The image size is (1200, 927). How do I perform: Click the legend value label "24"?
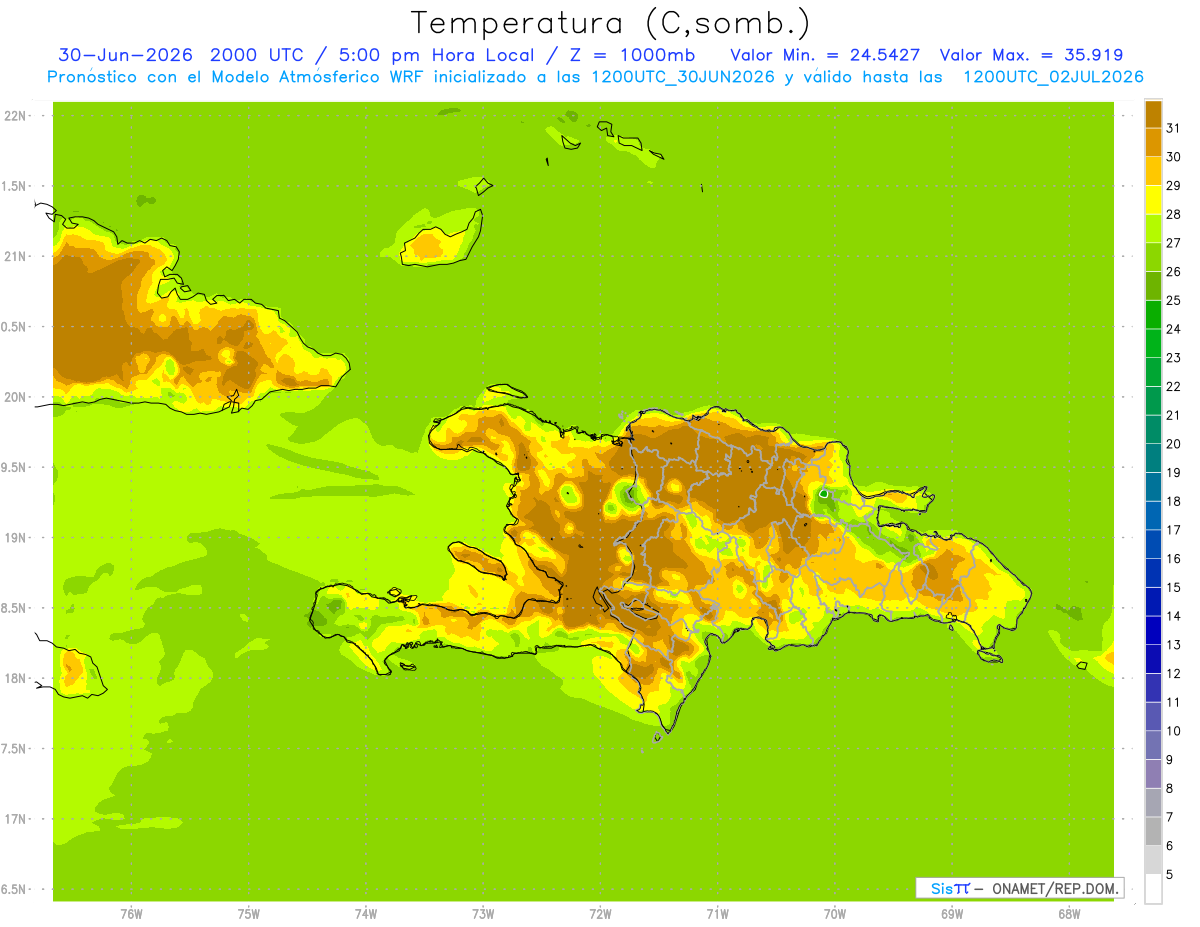(1173, 329)
